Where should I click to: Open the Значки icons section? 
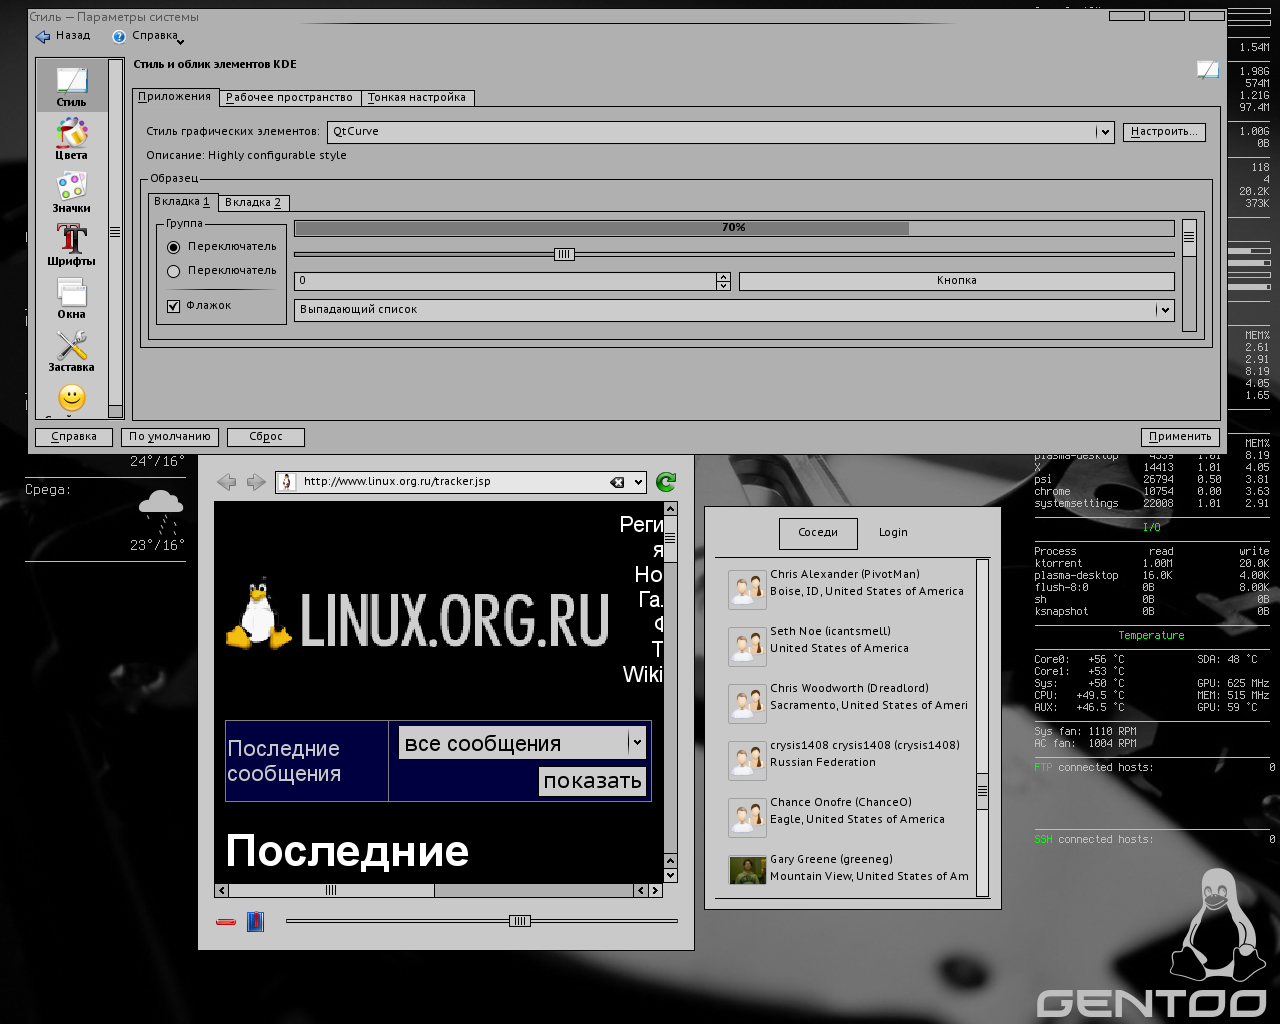coord(72,192)
